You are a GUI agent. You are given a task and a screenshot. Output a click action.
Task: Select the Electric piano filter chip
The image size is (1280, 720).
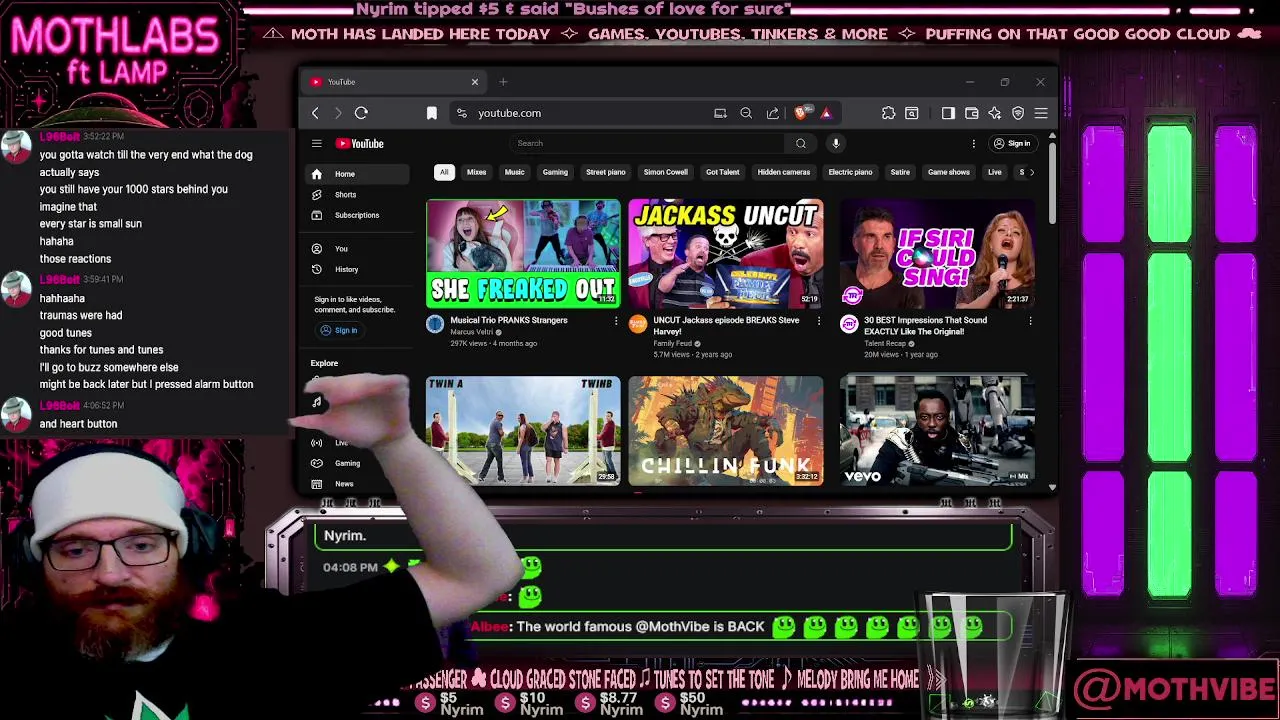click(850, 172)
